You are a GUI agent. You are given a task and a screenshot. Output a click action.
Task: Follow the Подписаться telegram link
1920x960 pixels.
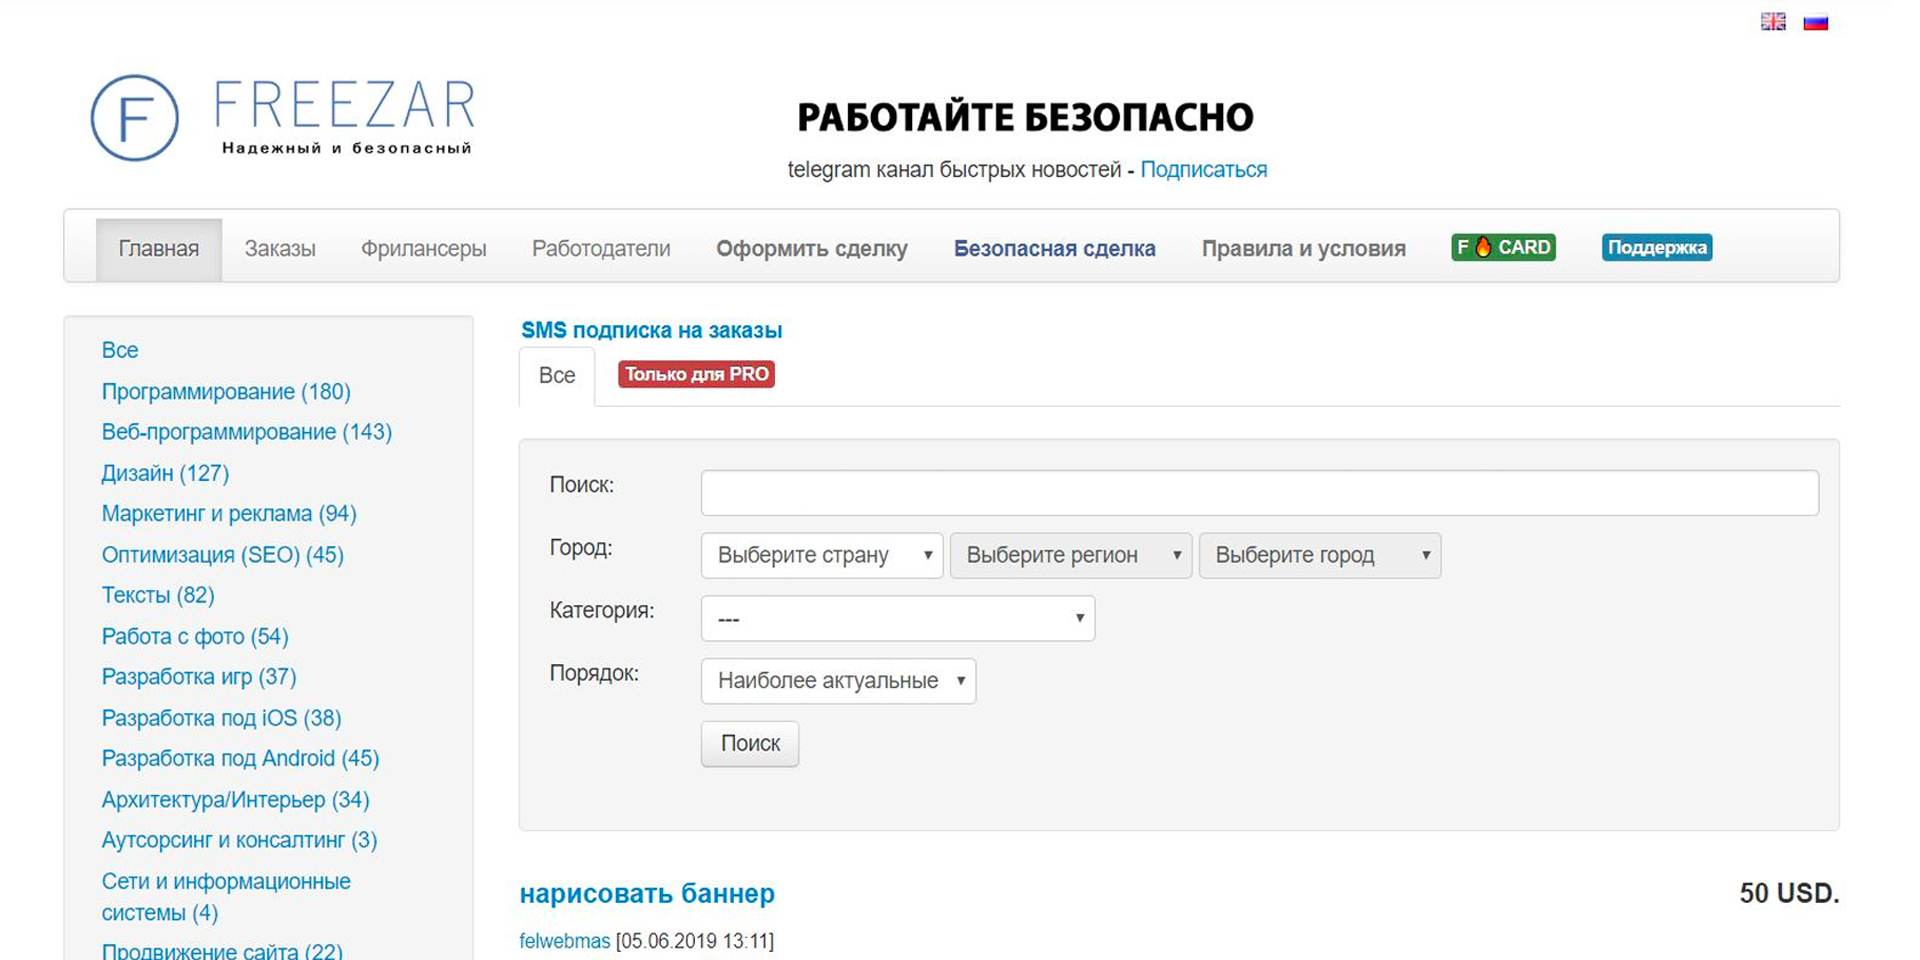tap(1204, 170)
